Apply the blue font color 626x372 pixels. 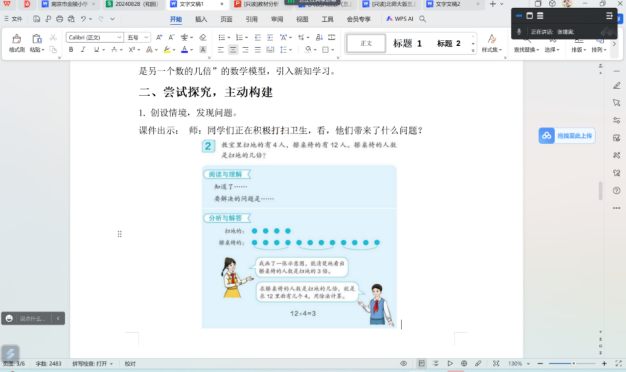click(184, 49)
